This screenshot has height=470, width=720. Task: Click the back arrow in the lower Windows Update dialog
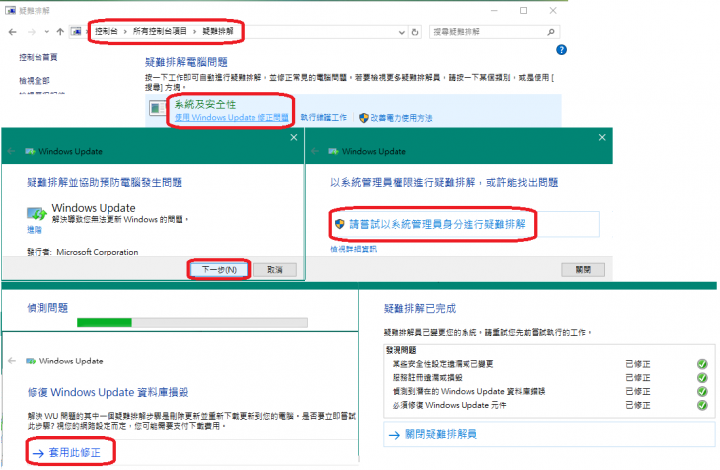12,361
